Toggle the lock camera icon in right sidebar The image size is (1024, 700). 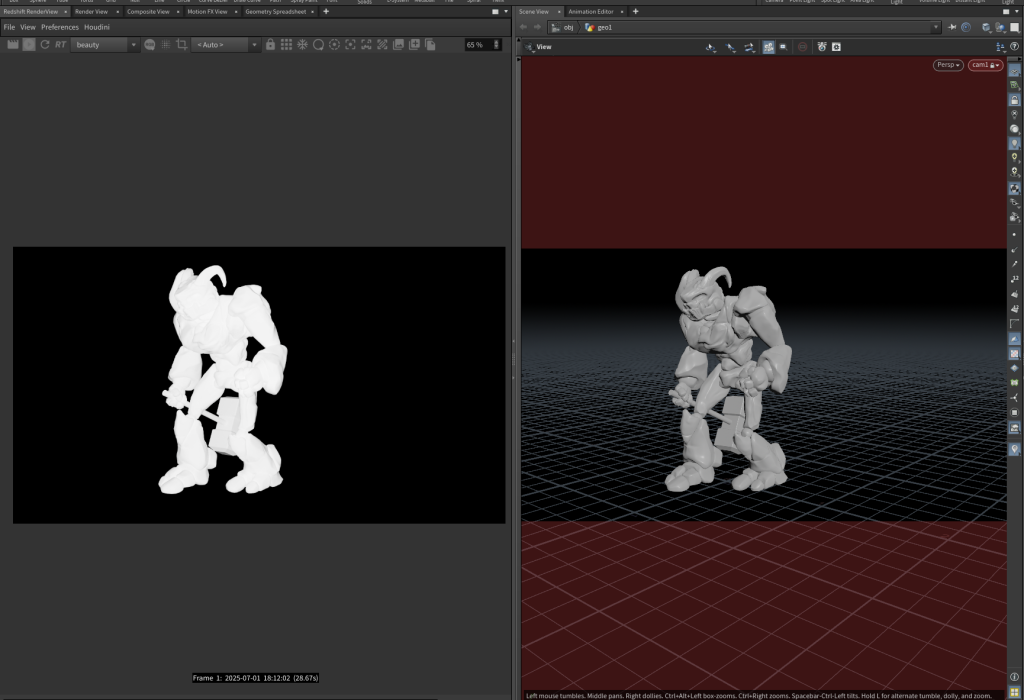coord(1015,100)
